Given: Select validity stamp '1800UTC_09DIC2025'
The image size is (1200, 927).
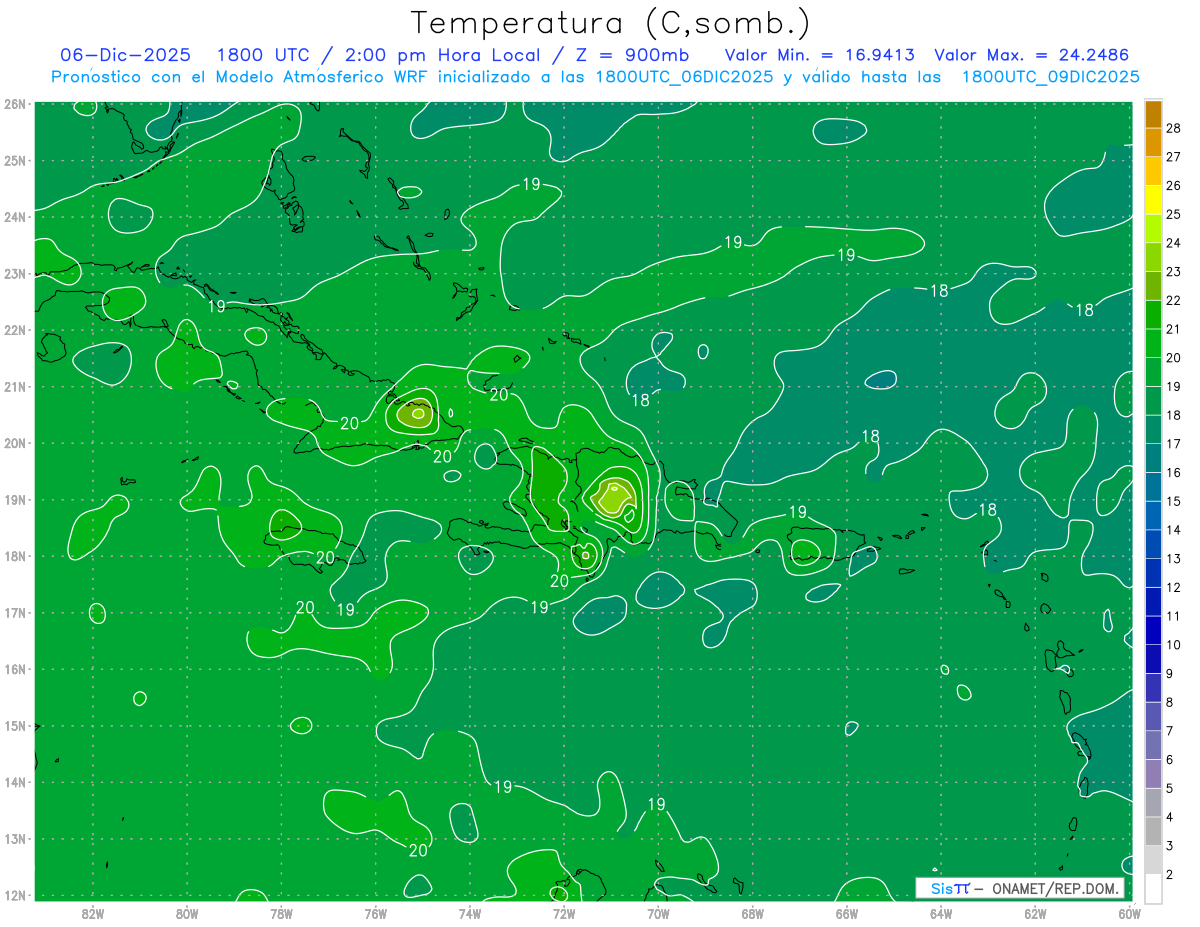Looking at the screenshot, I should [1050, 76].
